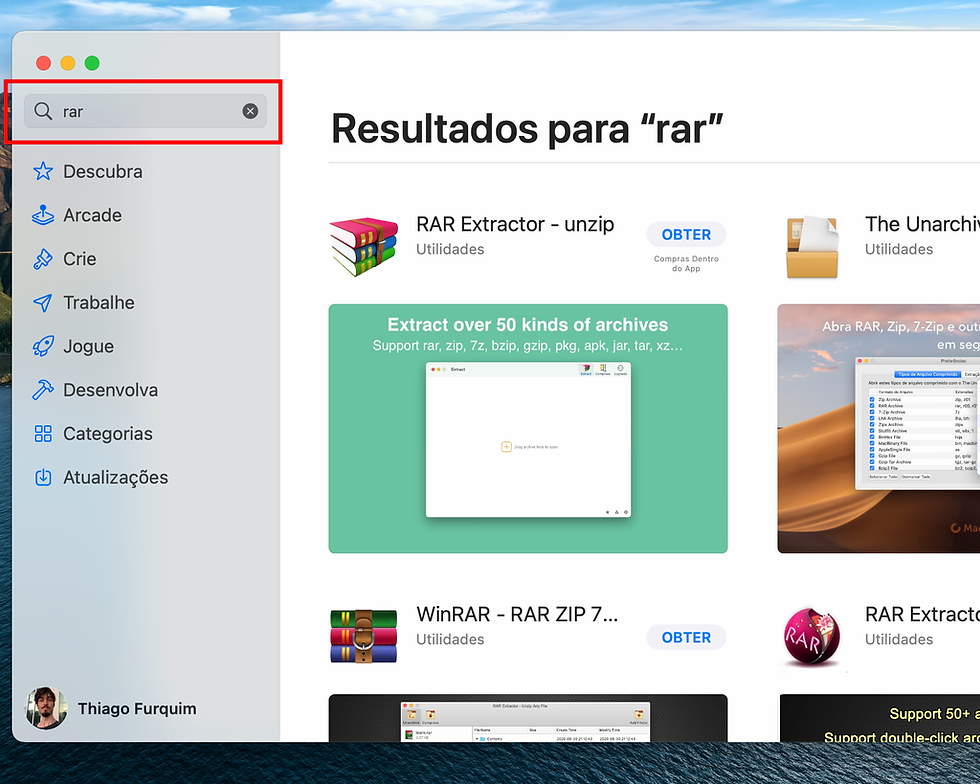Image resolution: width=980 pixels, height=784 pixels.
Task: Click the Crie paintbrush icon
Action: pos(43,259)
